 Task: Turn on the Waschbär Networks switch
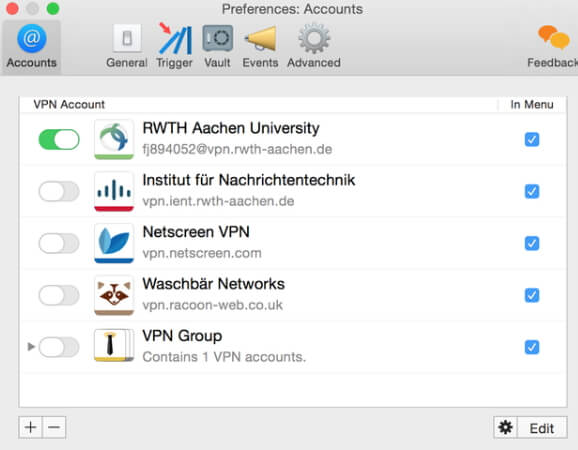point(59,295)
